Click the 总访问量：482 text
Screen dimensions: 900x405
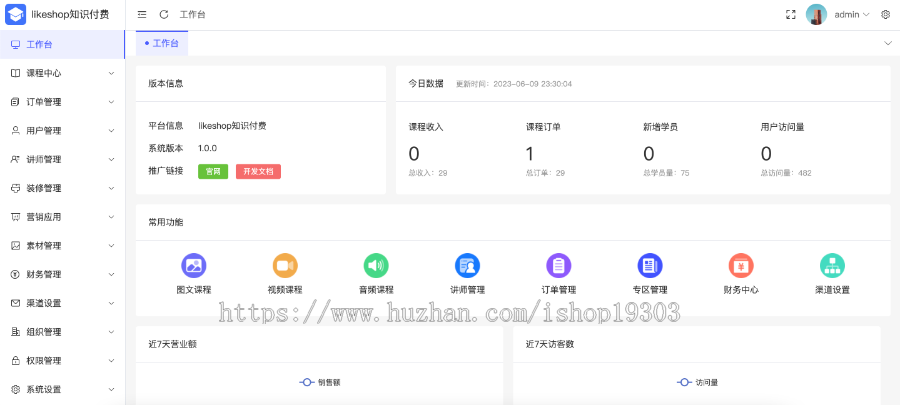coord(786,173)
